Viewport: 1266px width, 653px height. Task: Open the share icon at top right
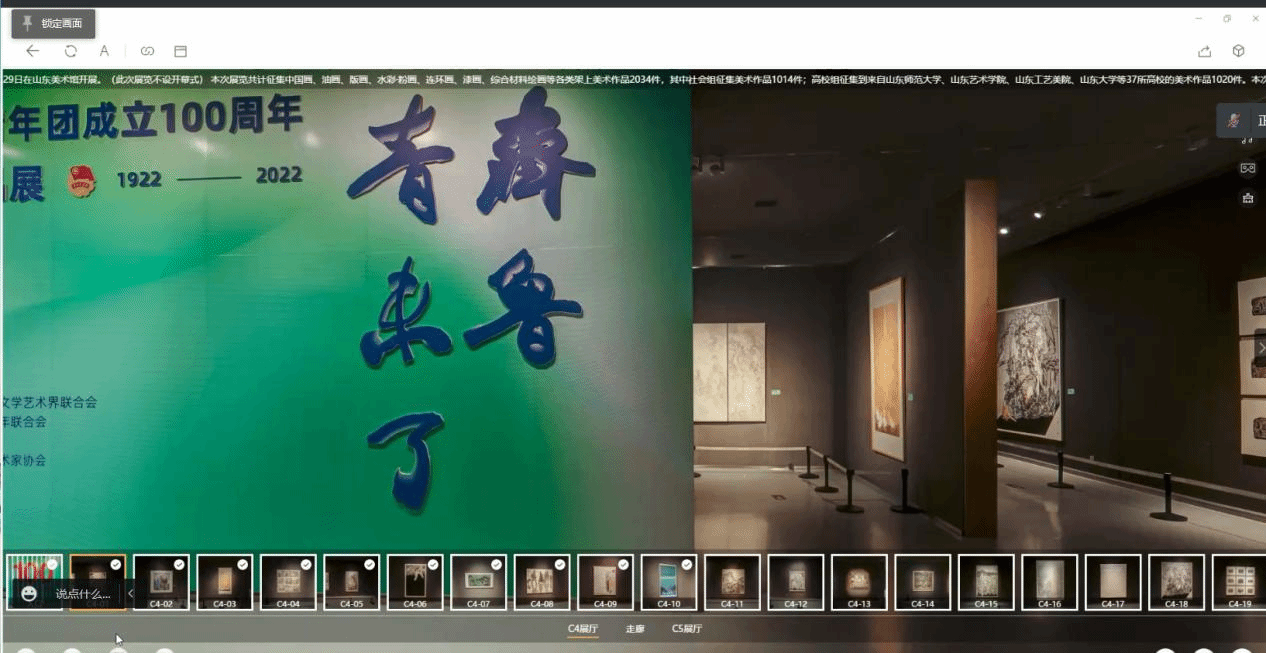coord(1205,51)
